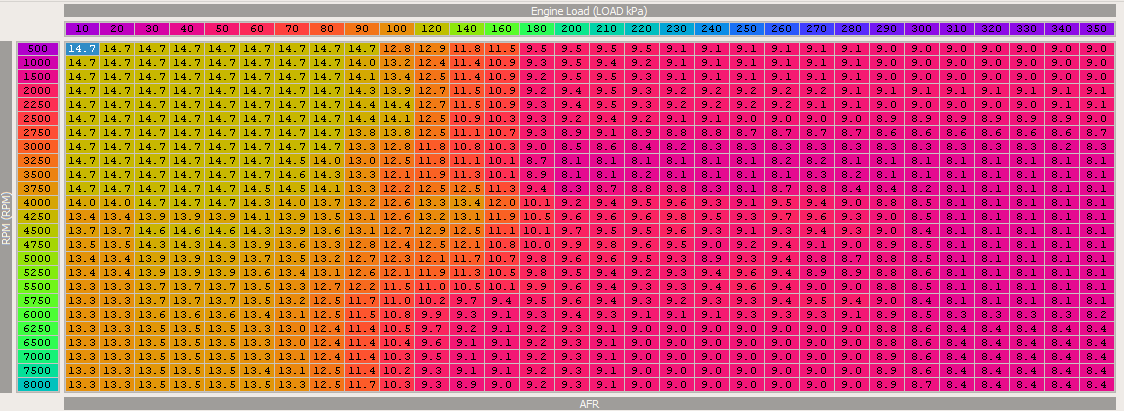
Task: Select cell at 3250 RPM and 200 kPa
Action: point(571,160)
